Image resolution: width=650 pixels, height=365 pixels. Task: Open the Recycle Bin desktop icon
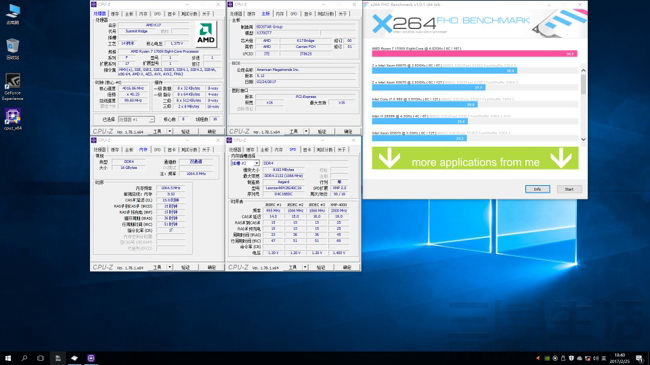pyautogui.click(x=13, y=49)
